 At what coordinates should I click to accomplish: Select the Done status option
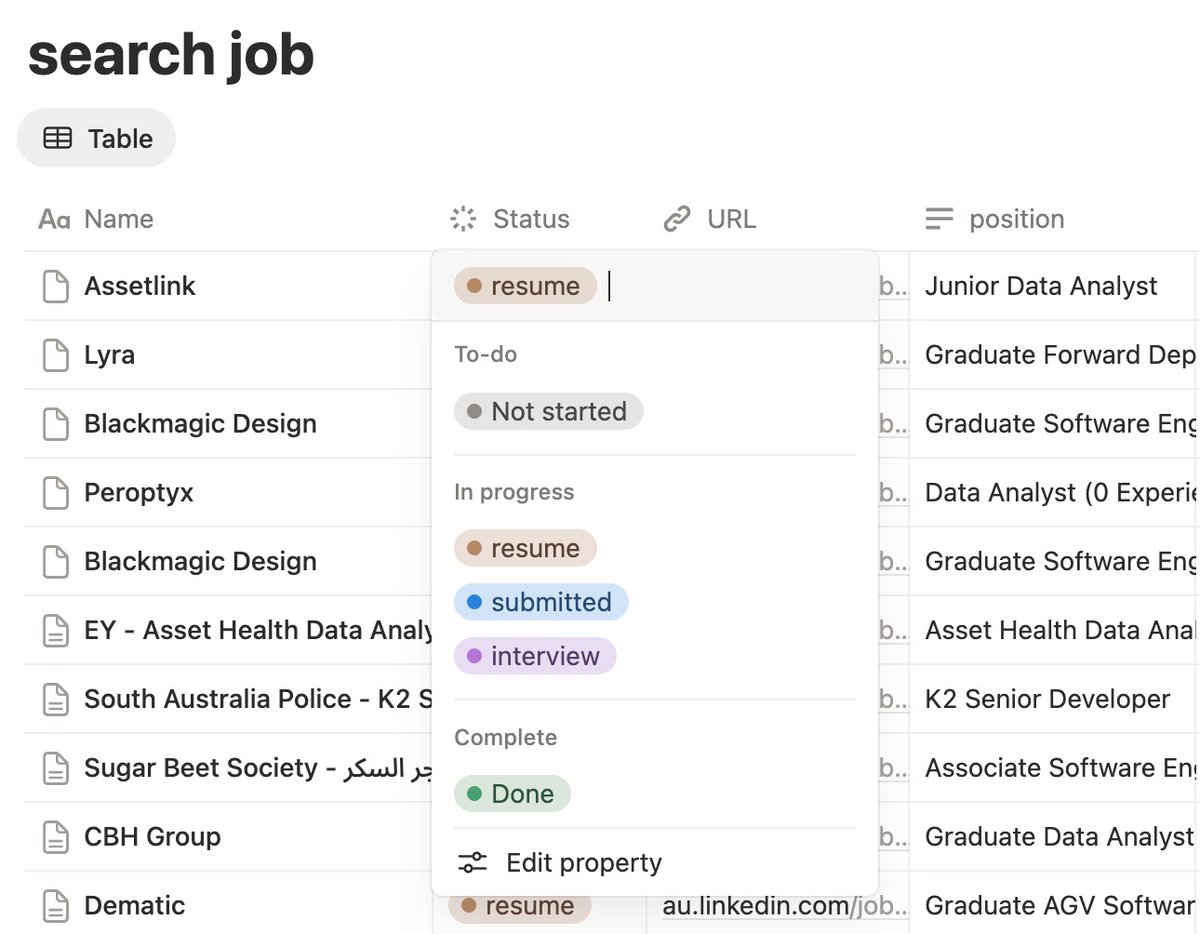512,794
